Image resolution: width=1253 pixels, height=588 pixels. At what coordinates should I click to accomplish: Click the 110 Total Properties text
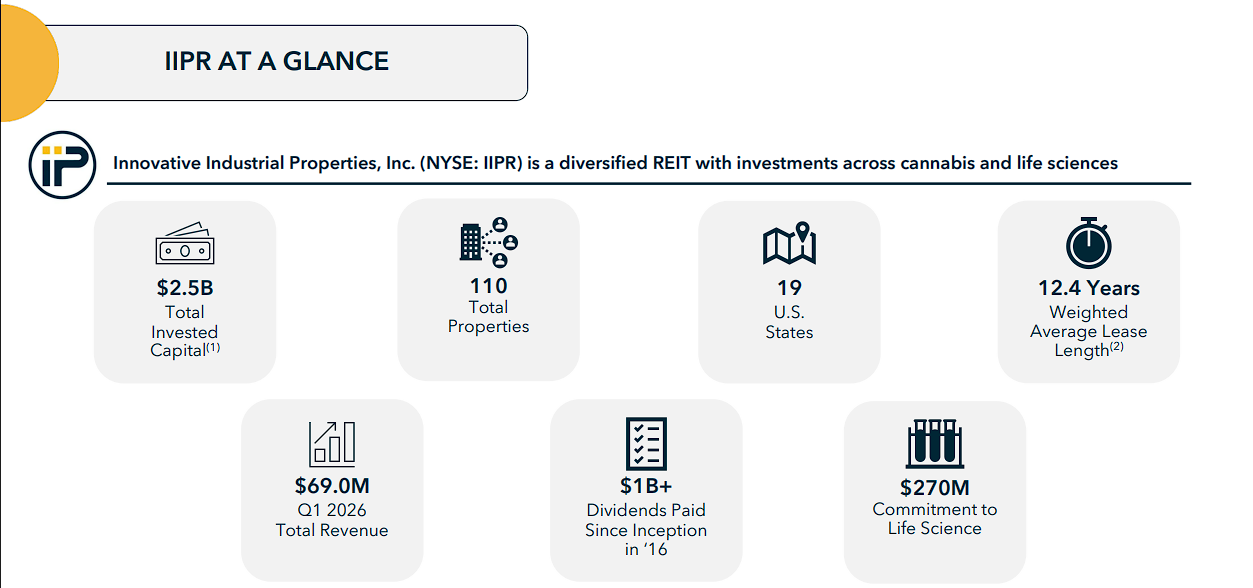[x=488, y=306]
